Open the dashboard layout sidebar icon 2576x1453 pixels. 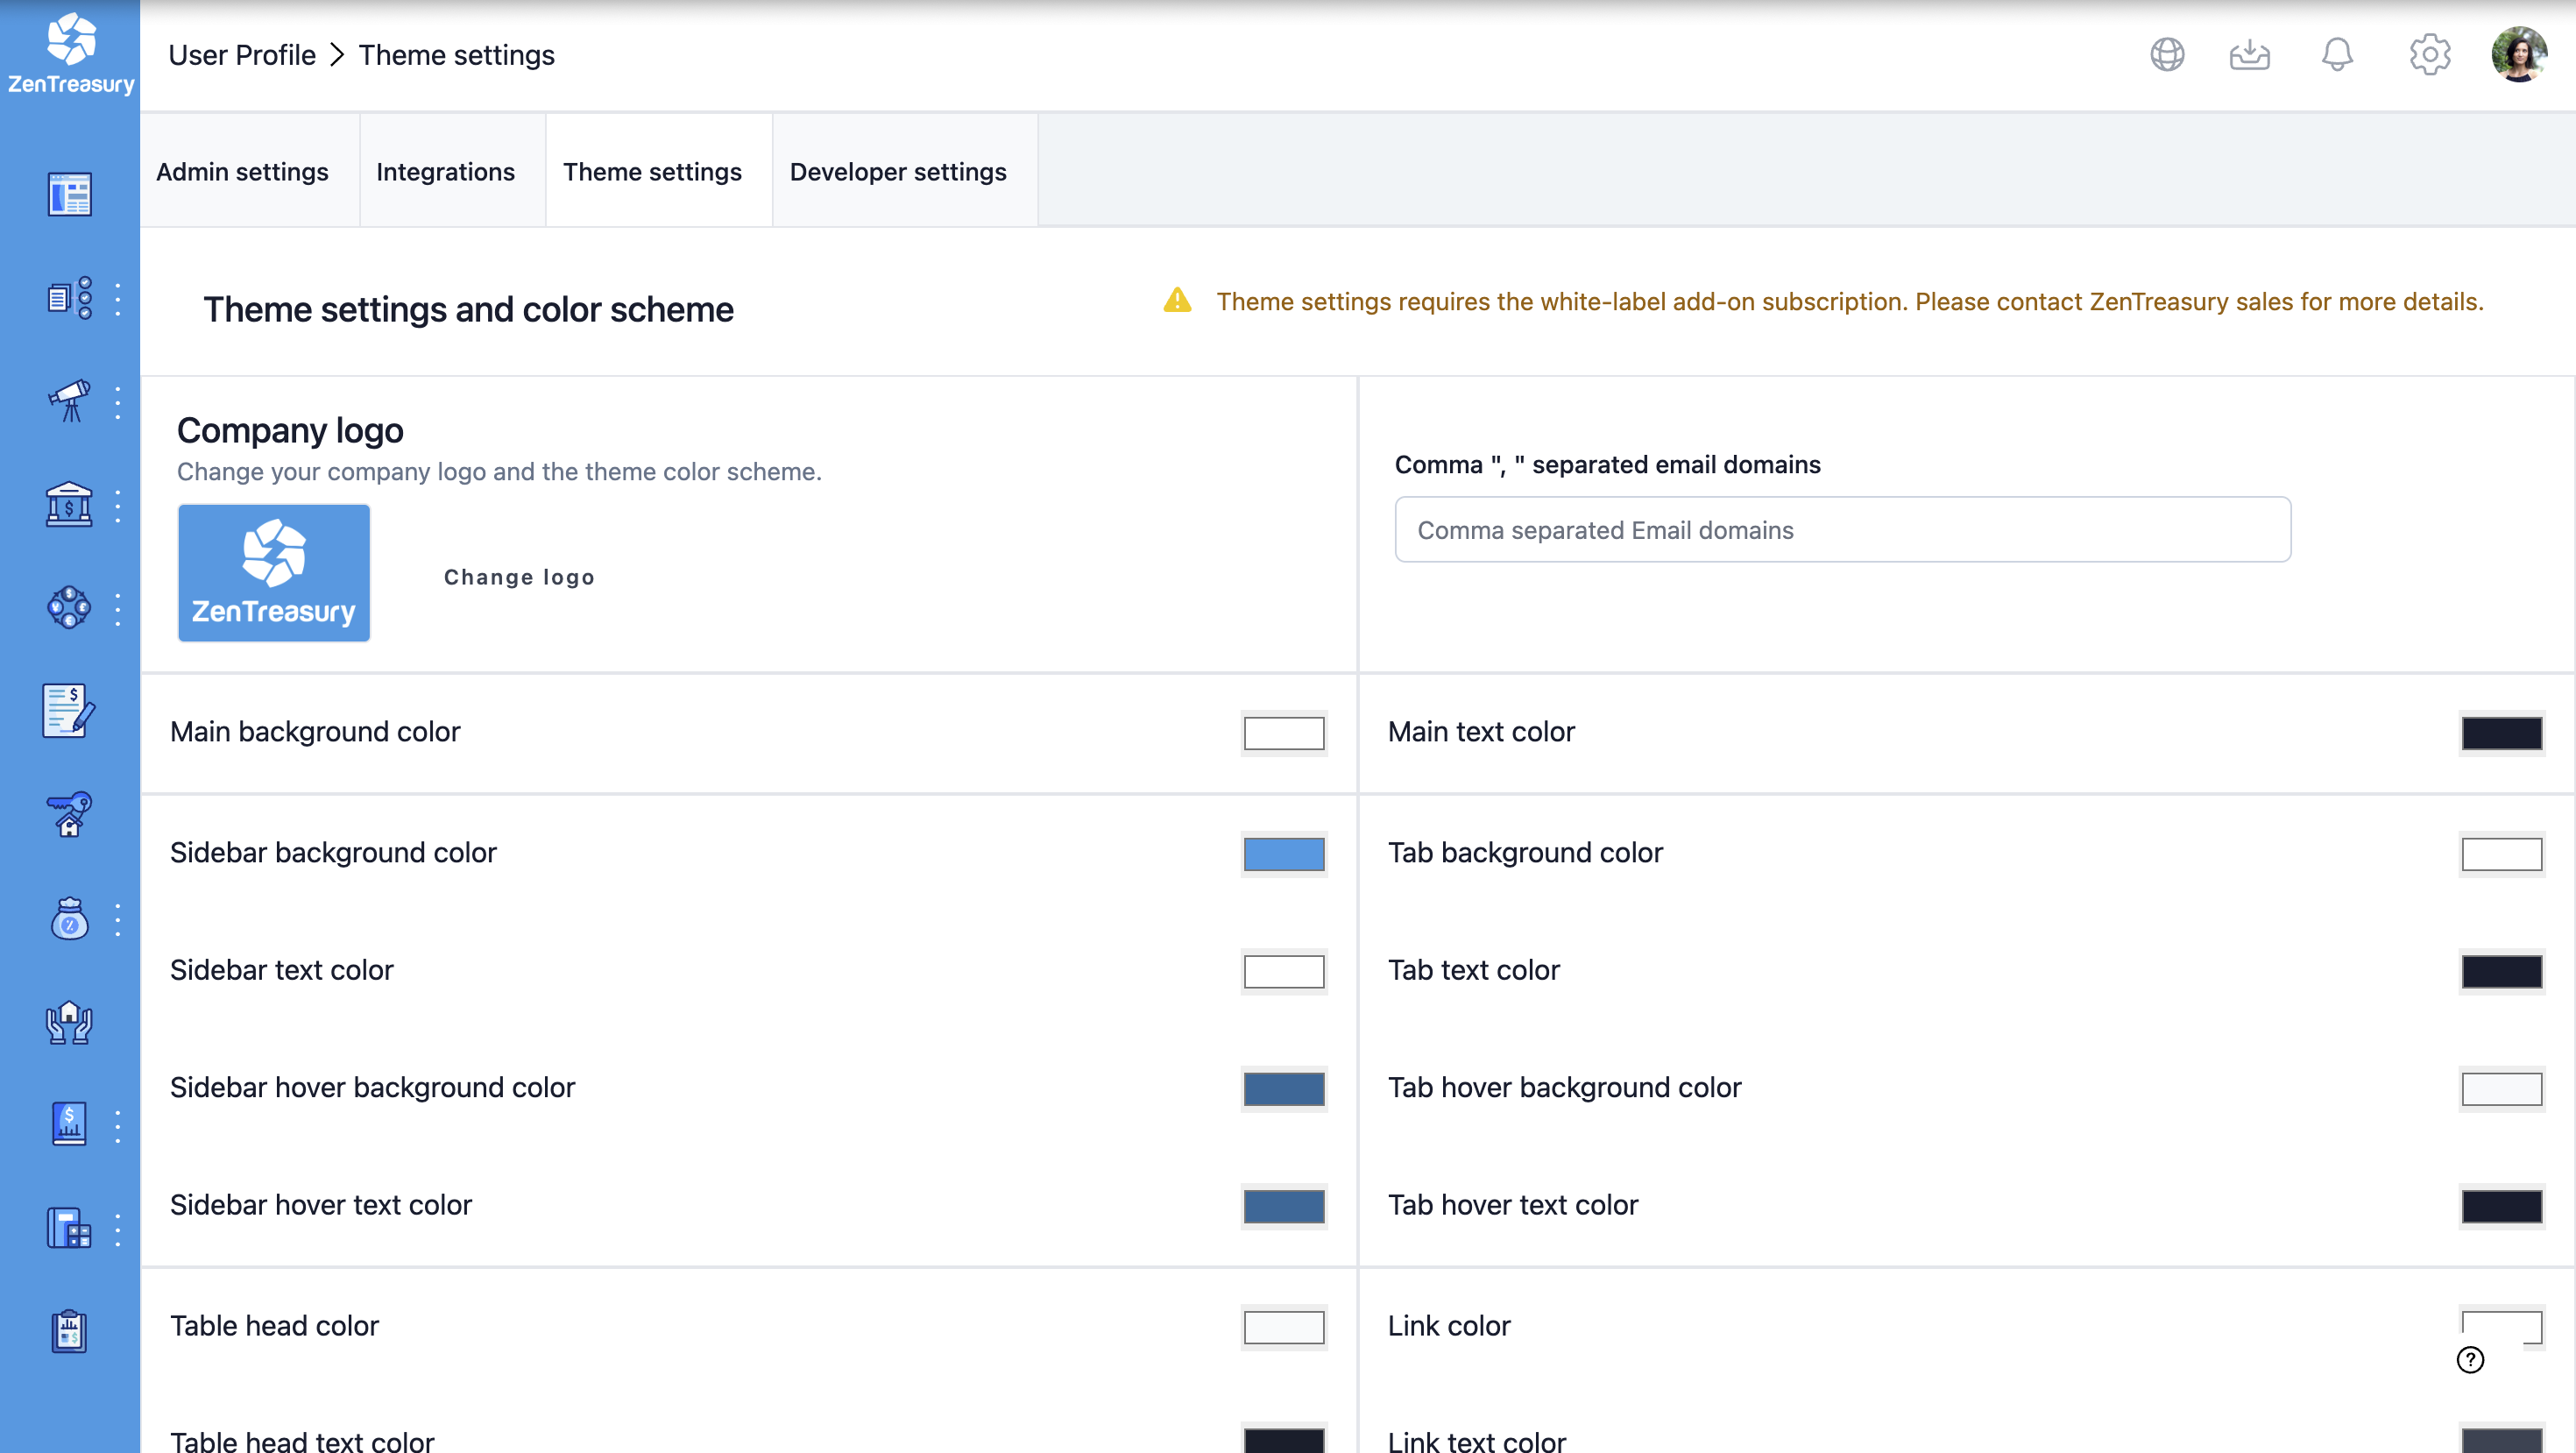69,194
